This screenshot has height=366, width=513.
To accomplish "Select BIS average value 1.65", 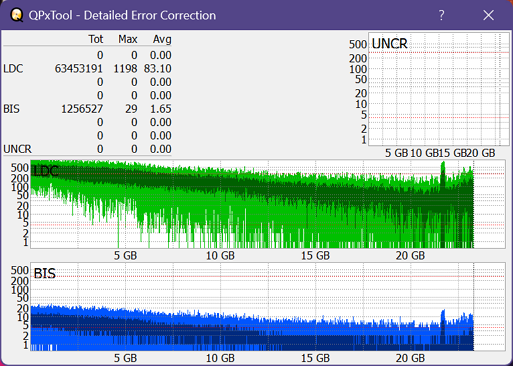I will pyautogui.click(x=161, y=109).
